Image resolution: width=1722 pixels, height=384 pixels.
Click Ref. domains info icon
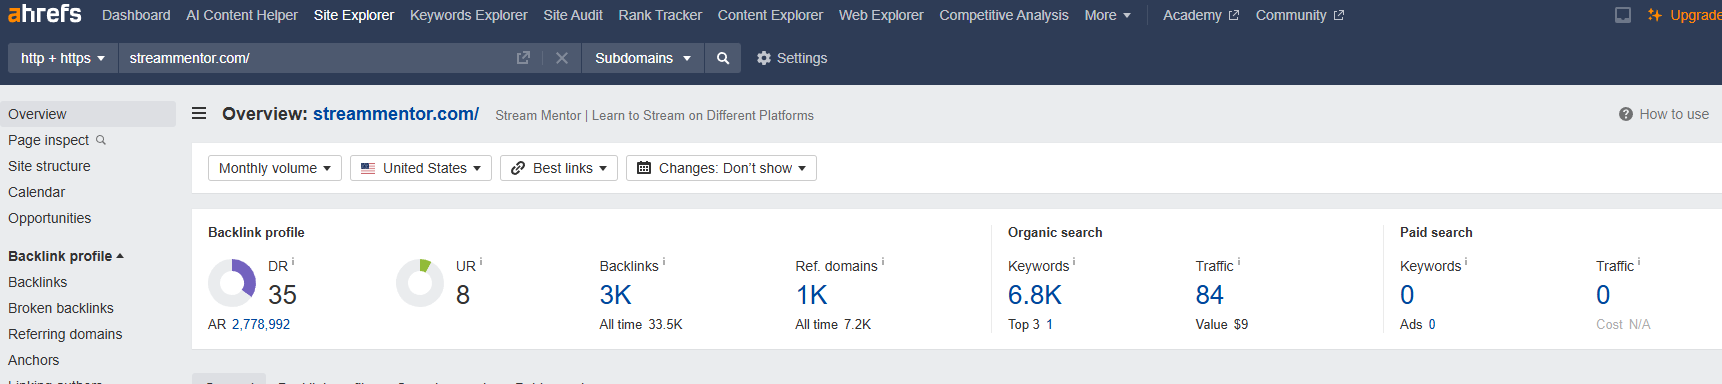[x=883, y=262]
